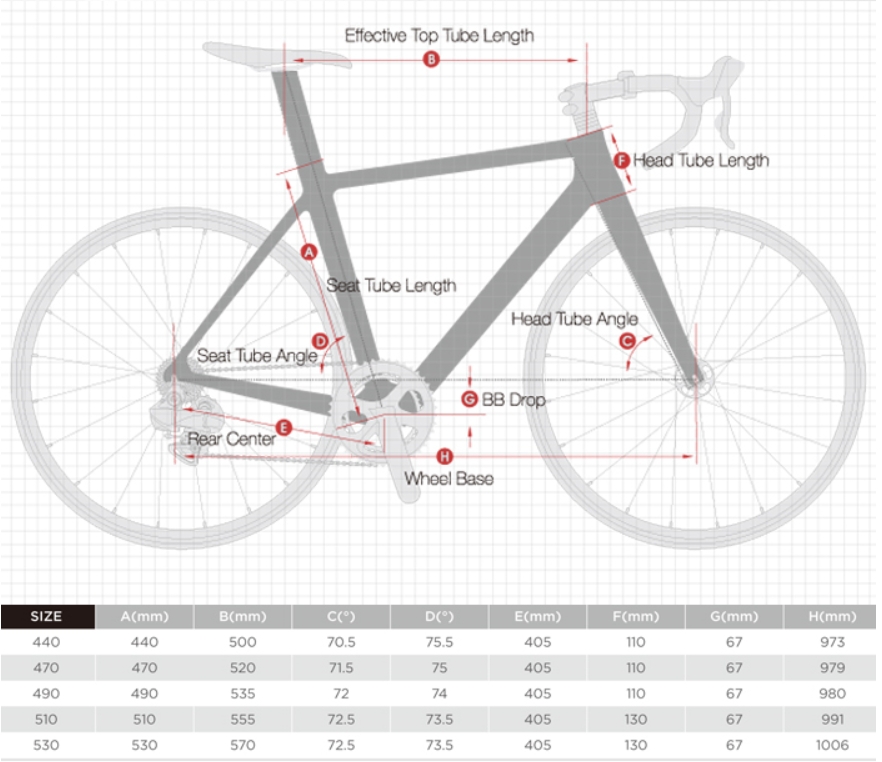The image size is (882, 762).
Task: Click the red H wheel base marker
Action: pyautogui.click(x=445, y=455)
